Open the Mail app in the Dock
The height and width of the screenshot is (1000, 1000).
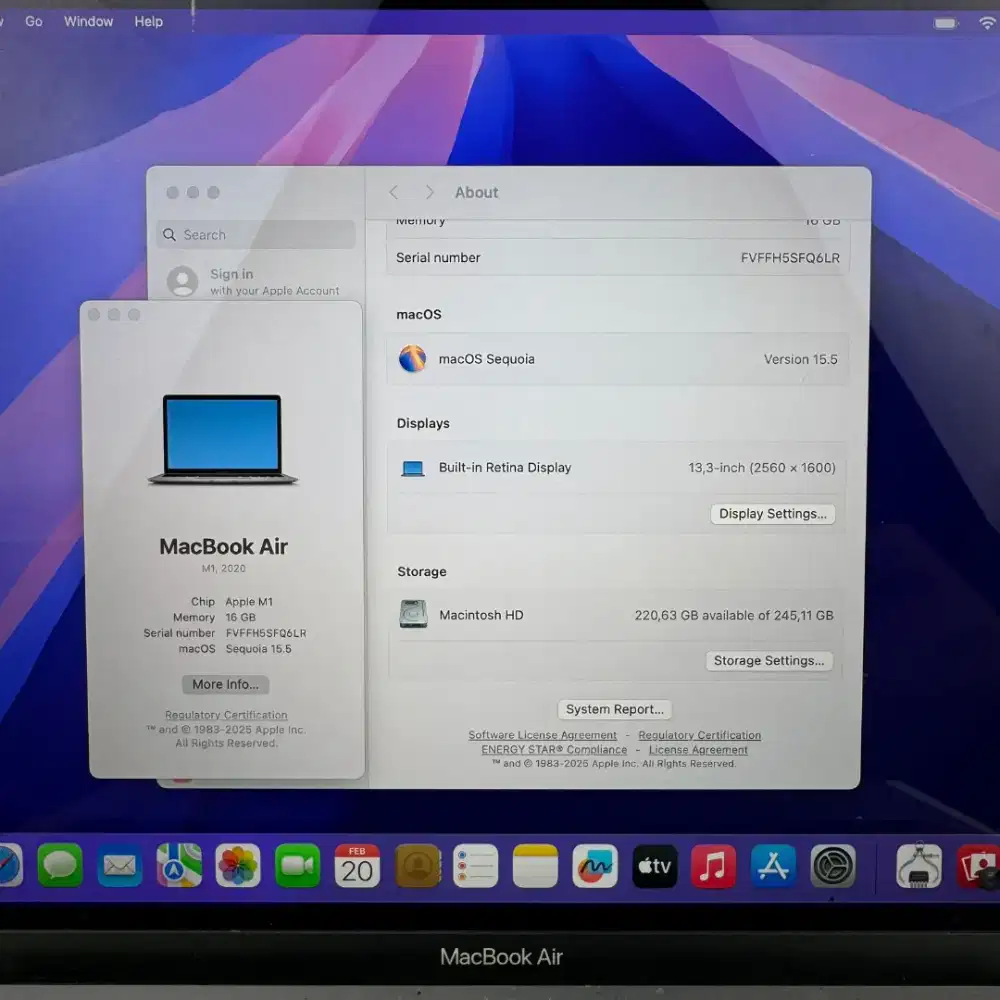pos(120,865)
